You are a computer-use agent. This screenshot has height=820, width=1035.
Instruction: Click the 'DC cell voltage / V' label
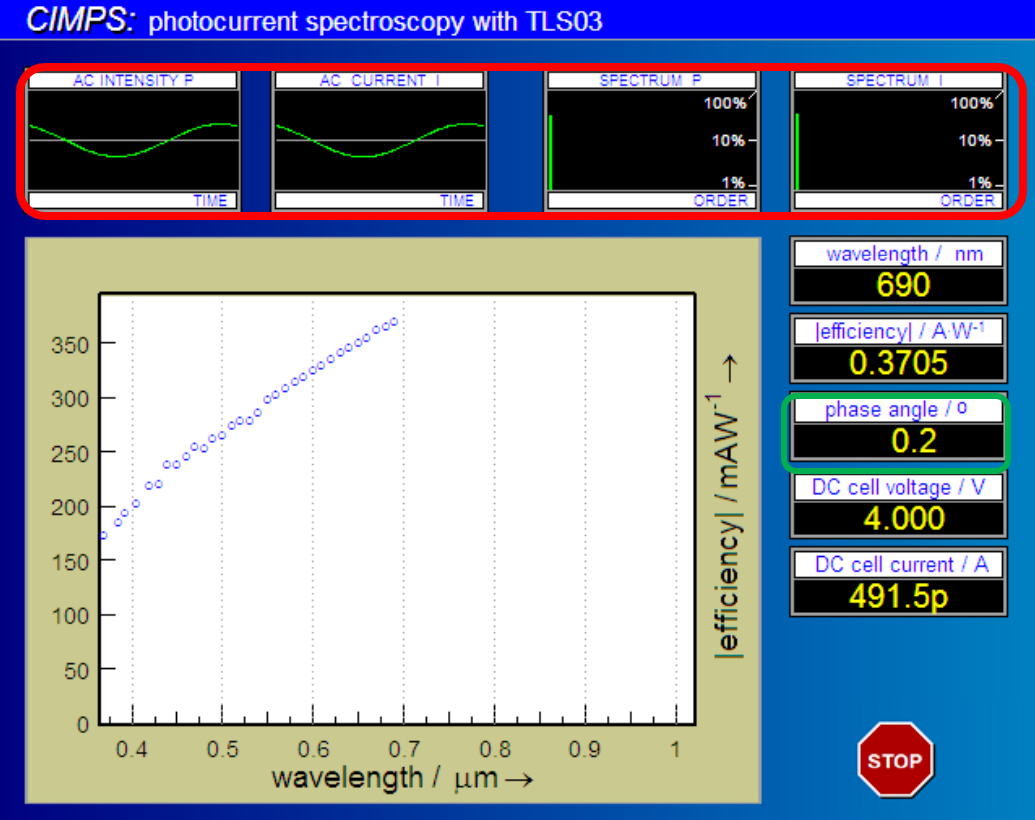tap(897, 487)
